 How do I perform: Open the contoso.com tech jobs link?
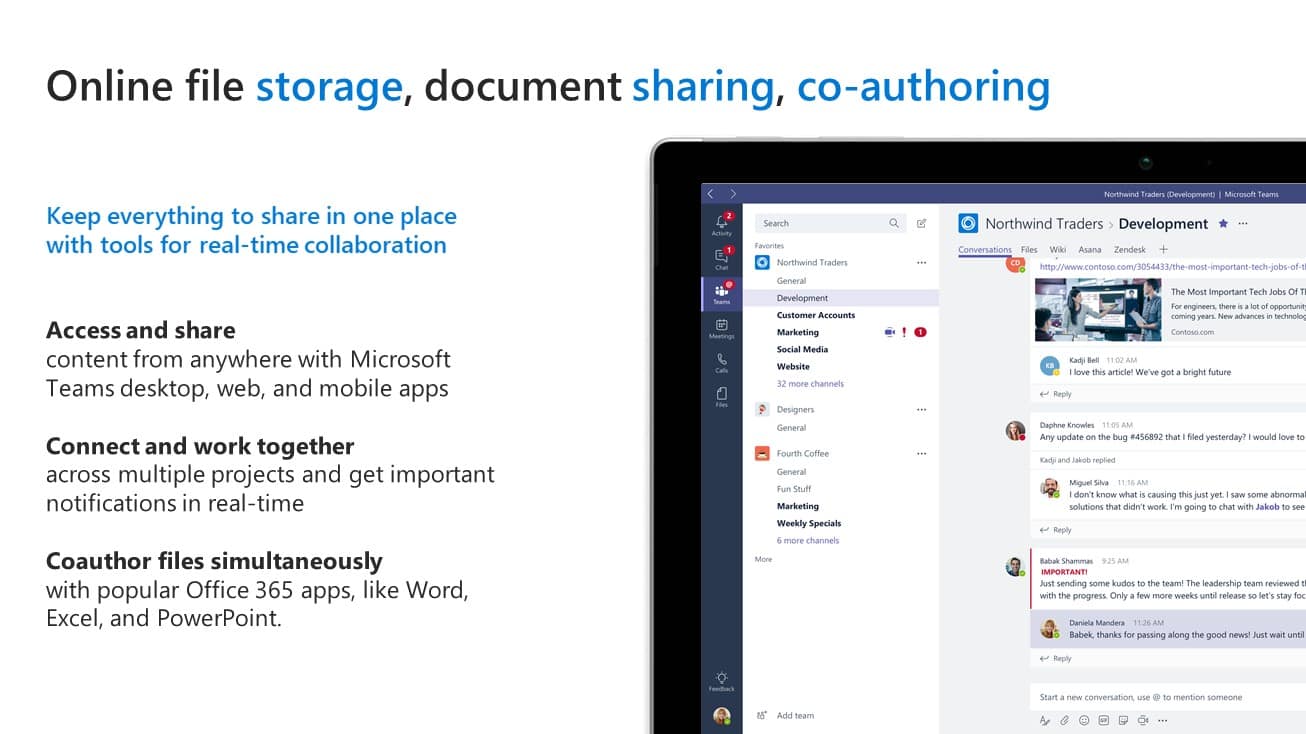(x=1172, y=267)
